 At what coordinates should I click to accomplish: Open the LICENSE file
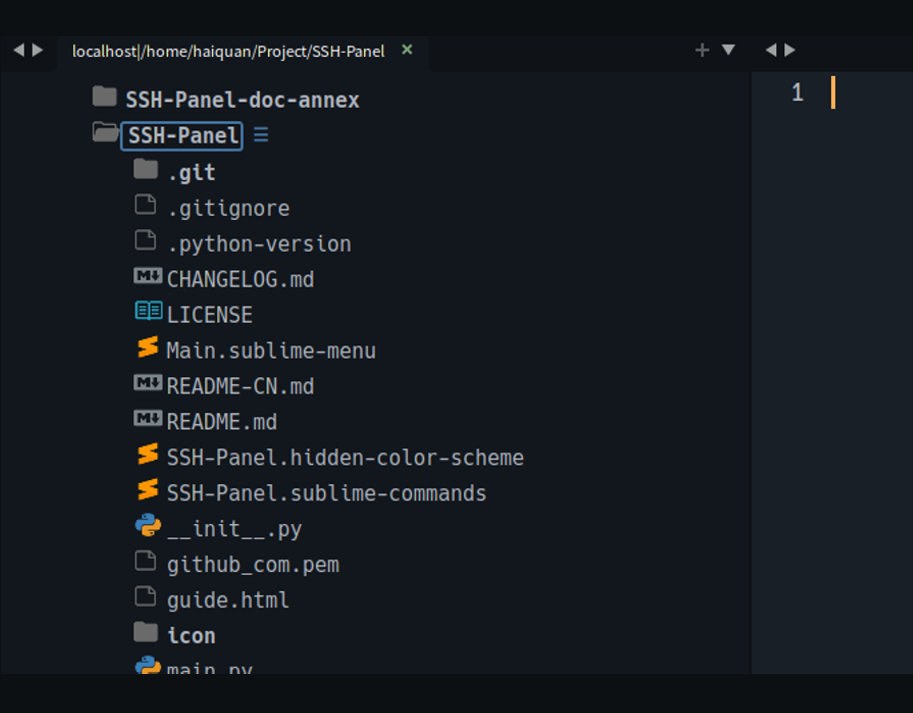click(210, 315)
